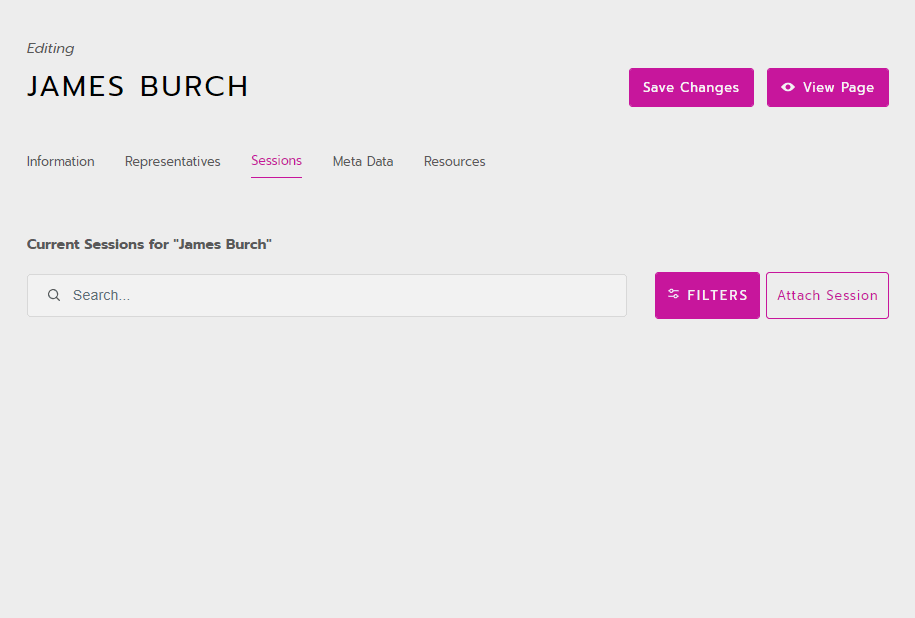Click the Editing label above the title

(x=50, y=48)
